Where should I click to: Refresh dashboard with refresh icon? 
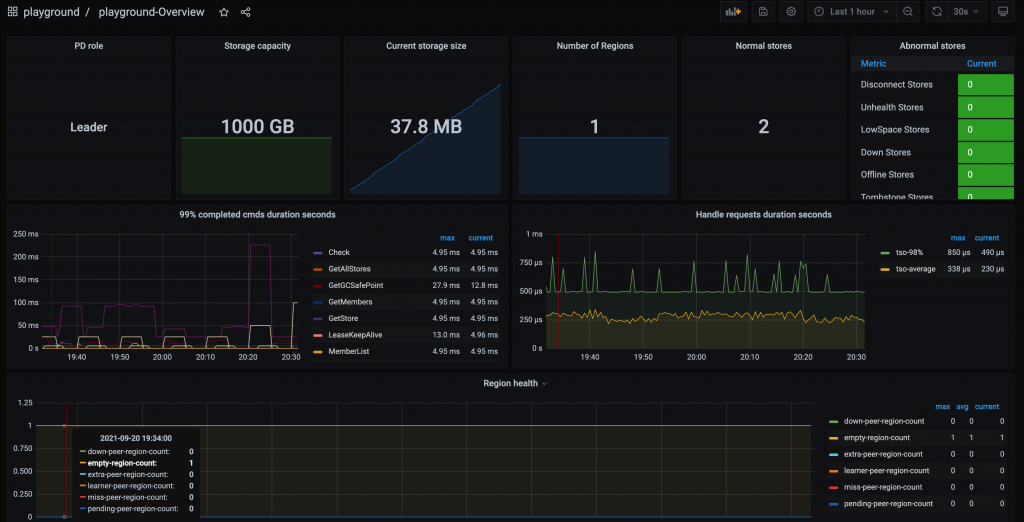pyautogui.click(x=936, y=11)
